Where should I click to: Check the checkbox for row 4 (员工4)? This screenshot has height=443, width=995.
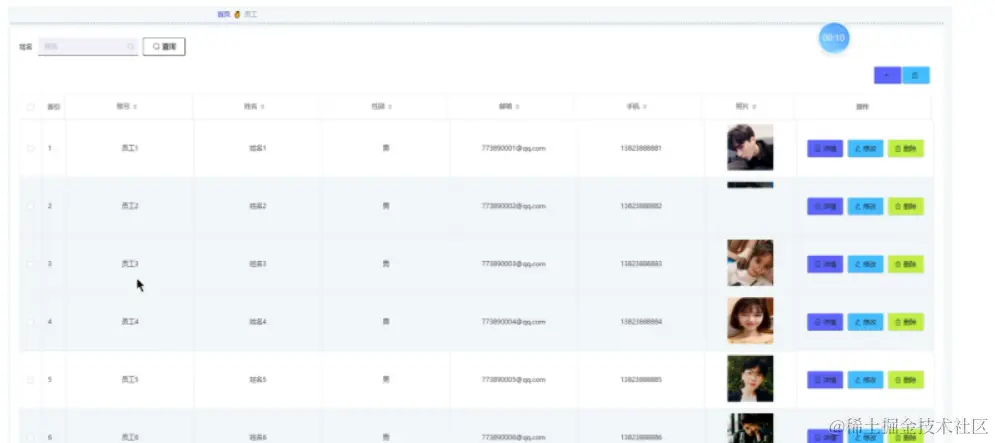30,322
